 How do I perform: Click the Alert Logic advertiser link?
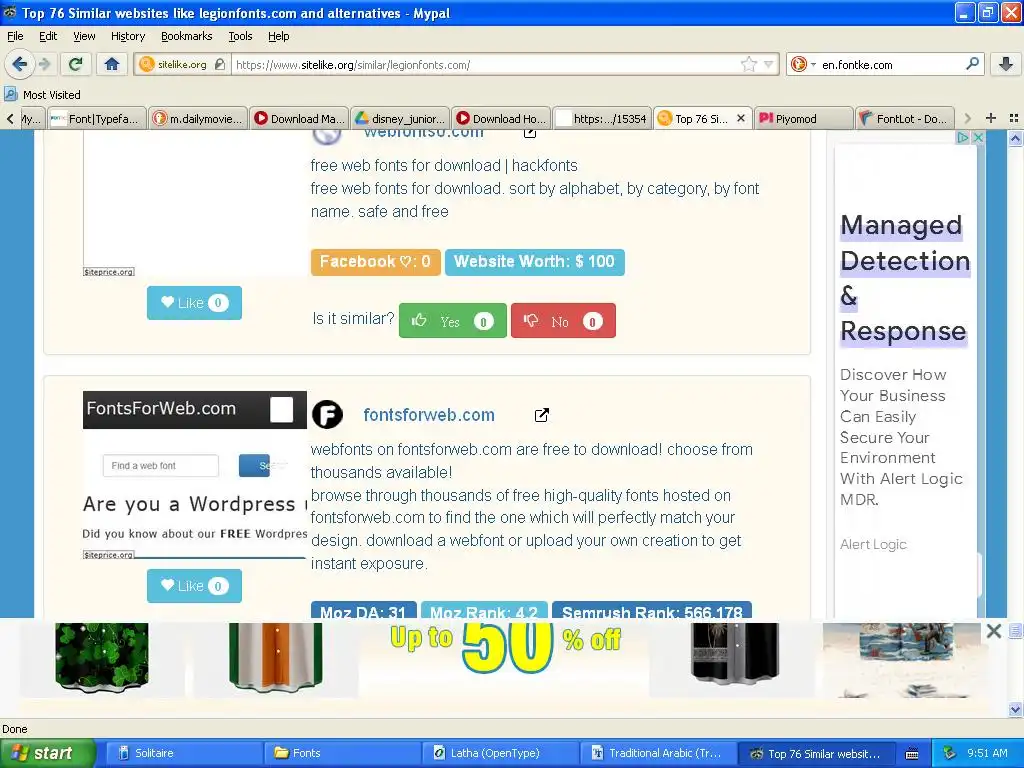873,544
